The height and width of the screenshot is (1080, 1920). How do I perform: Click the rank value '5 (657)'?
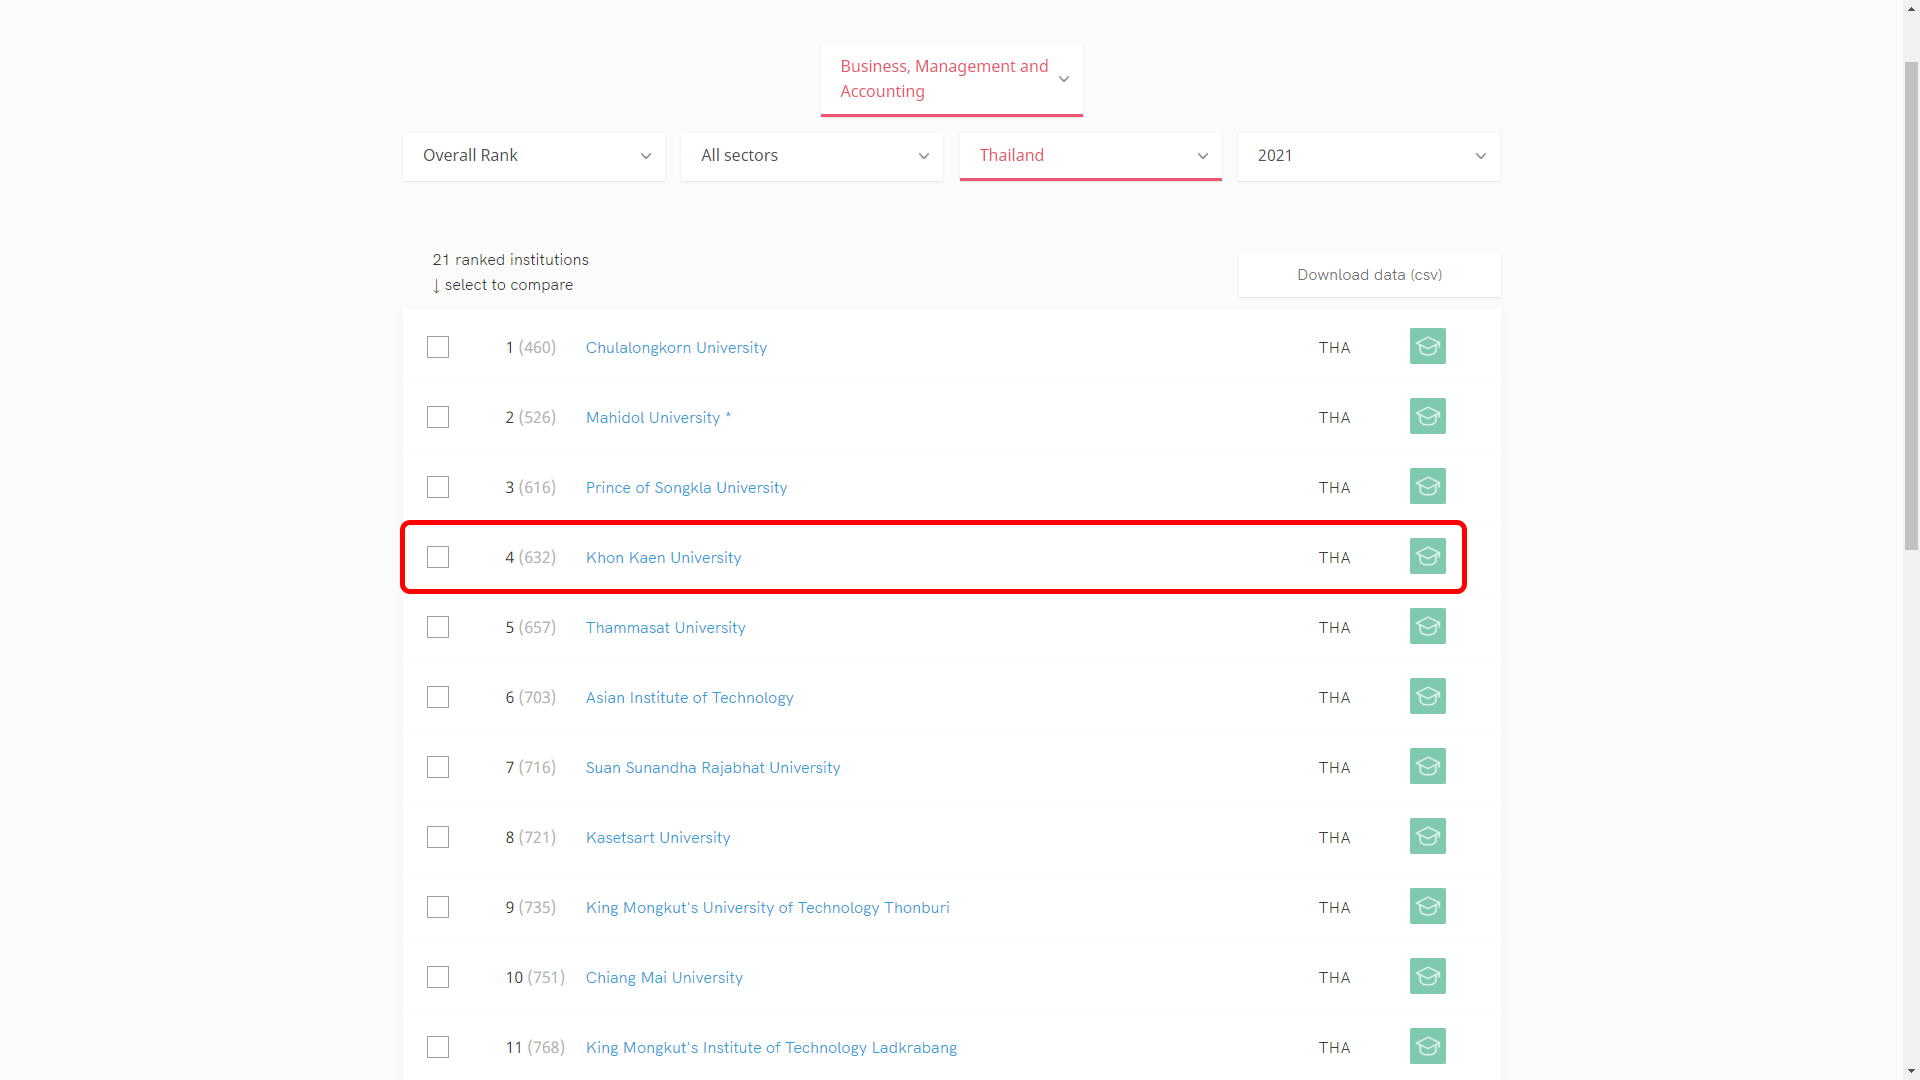pyautogui.click(x=530, y=627)
